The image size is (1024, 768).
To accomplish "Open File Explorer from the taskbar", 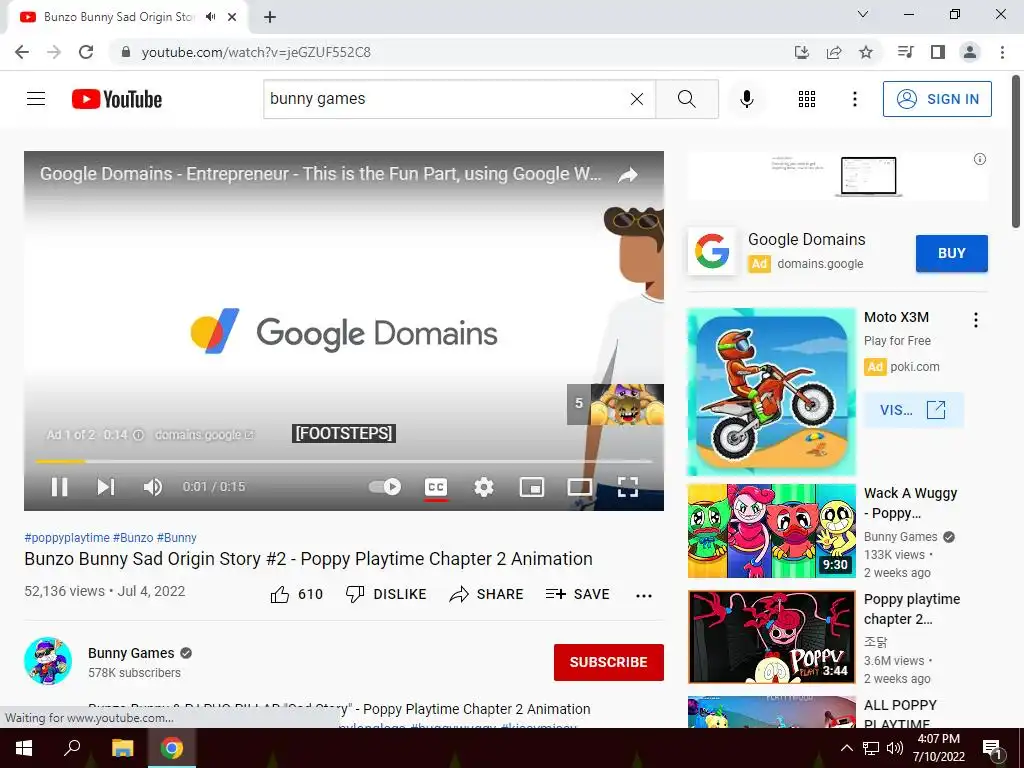I will tap(123, 748).
